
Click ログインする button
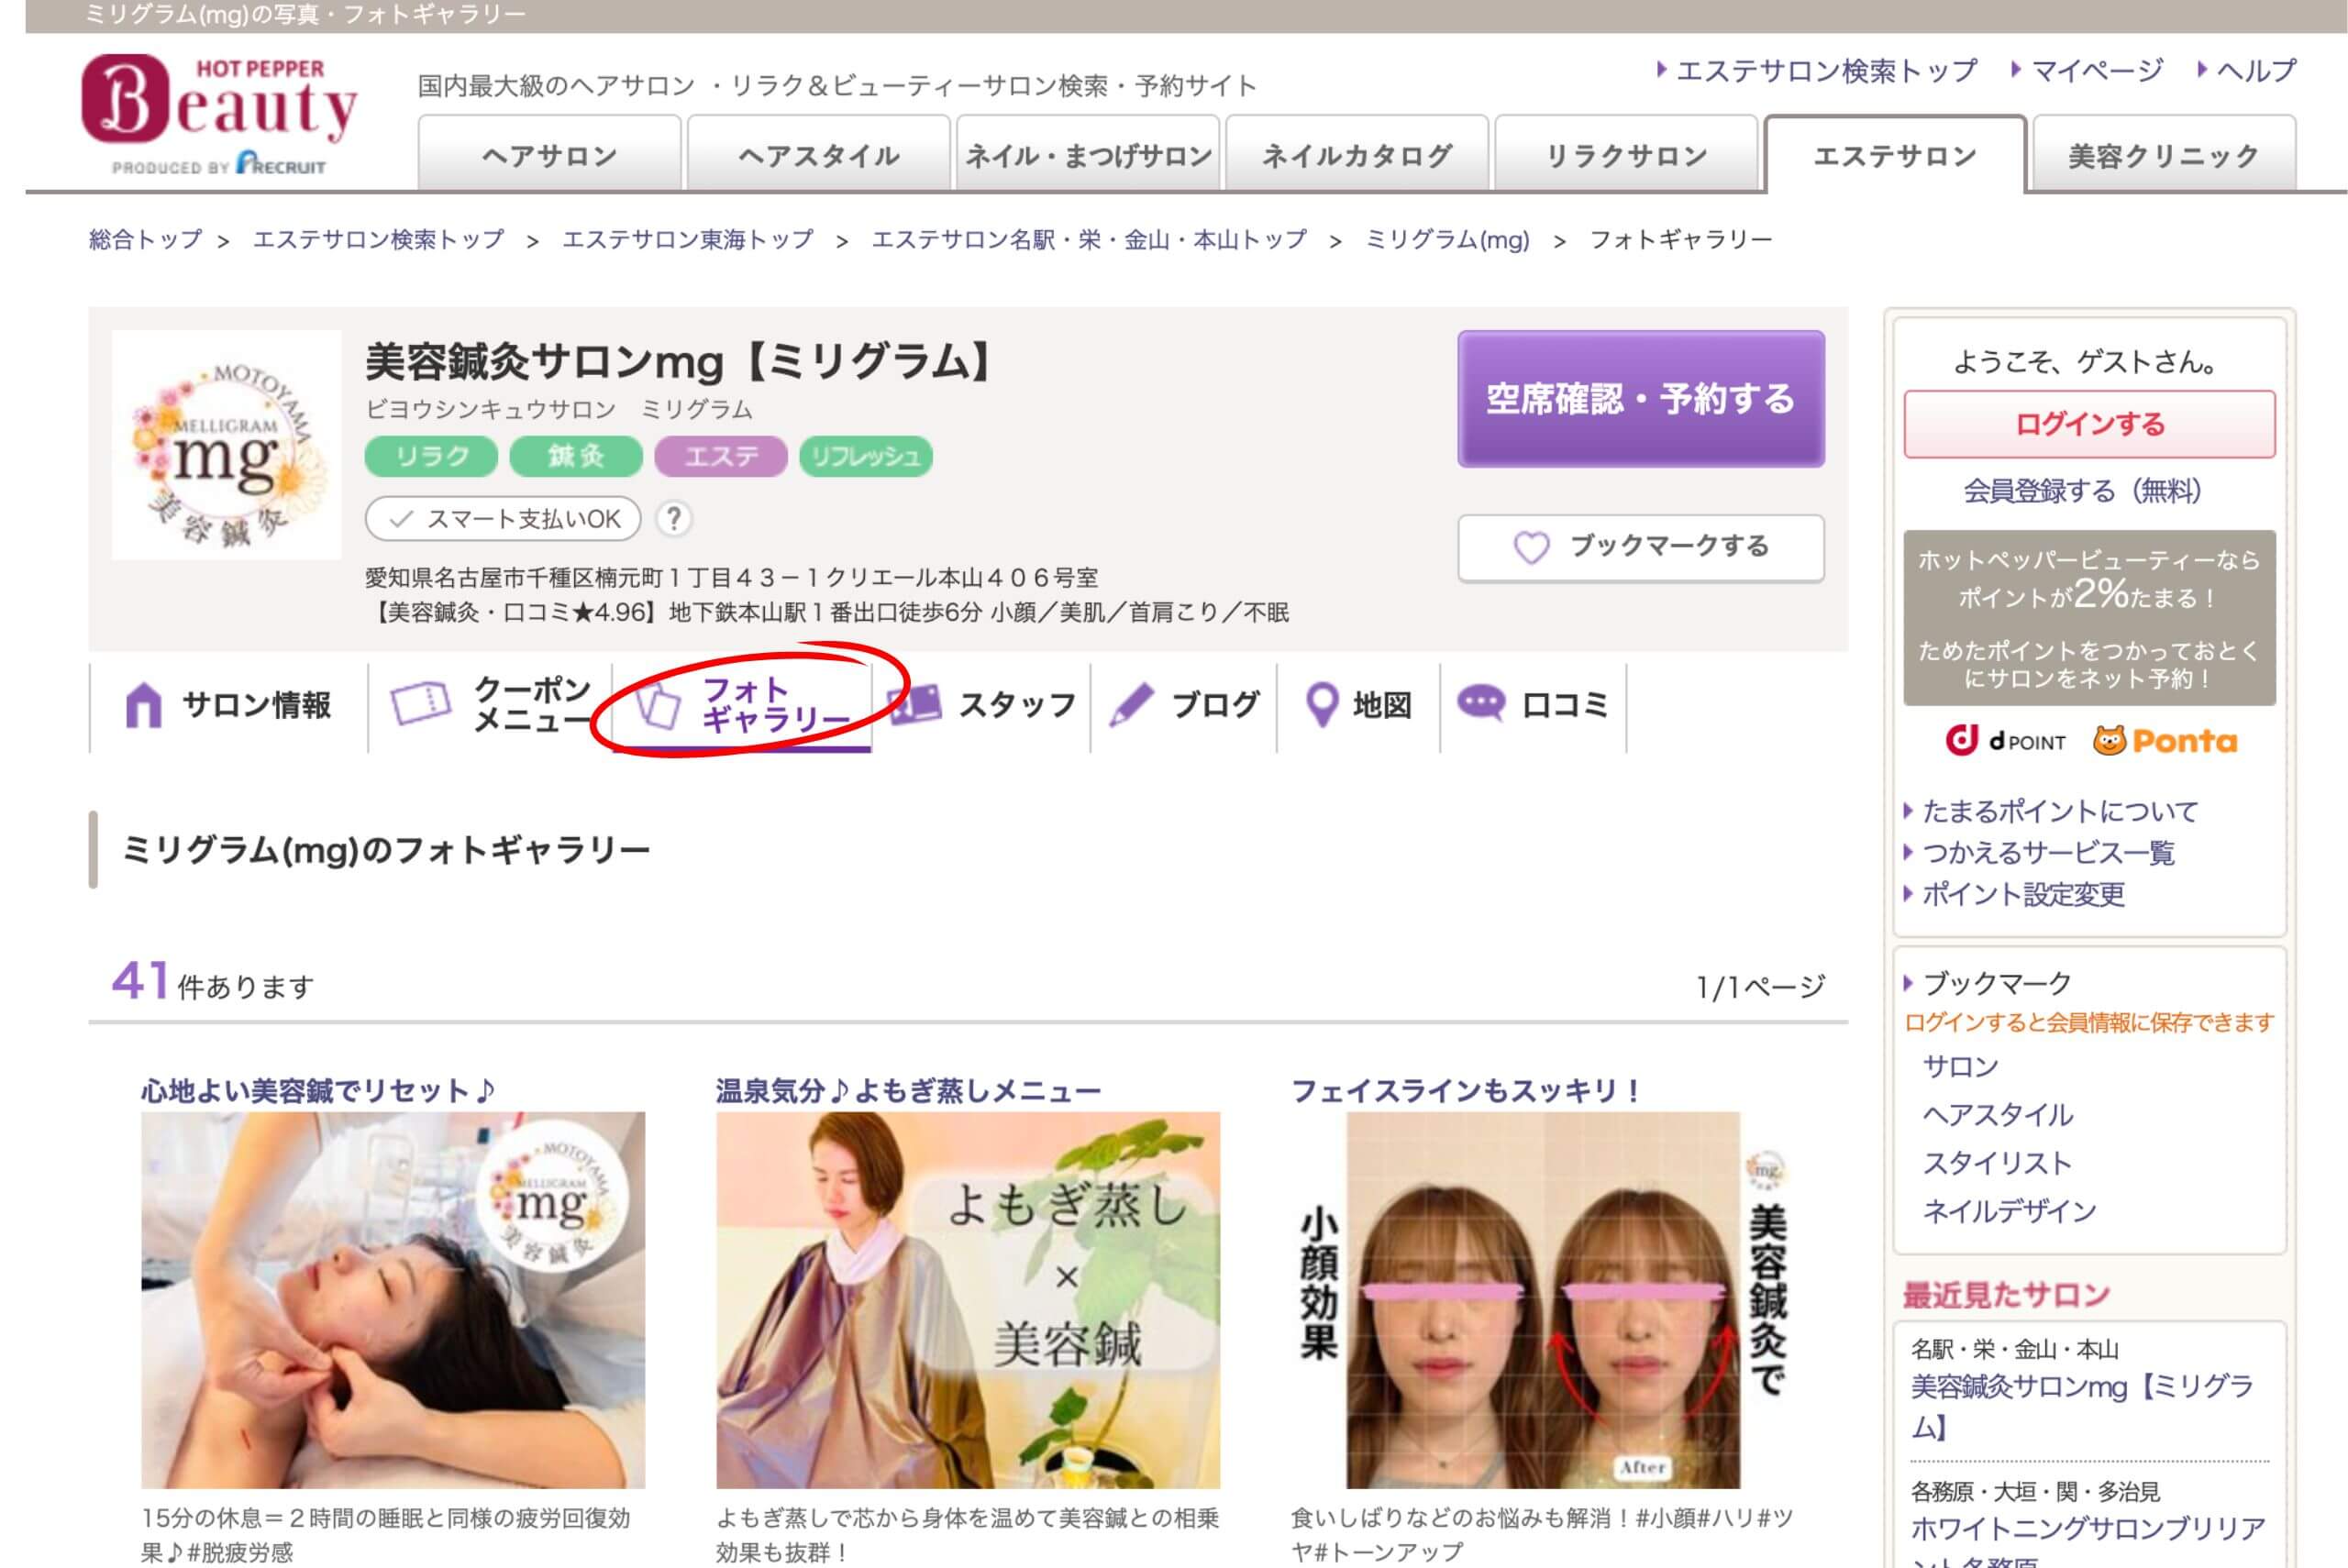[x=2089, y=424]
